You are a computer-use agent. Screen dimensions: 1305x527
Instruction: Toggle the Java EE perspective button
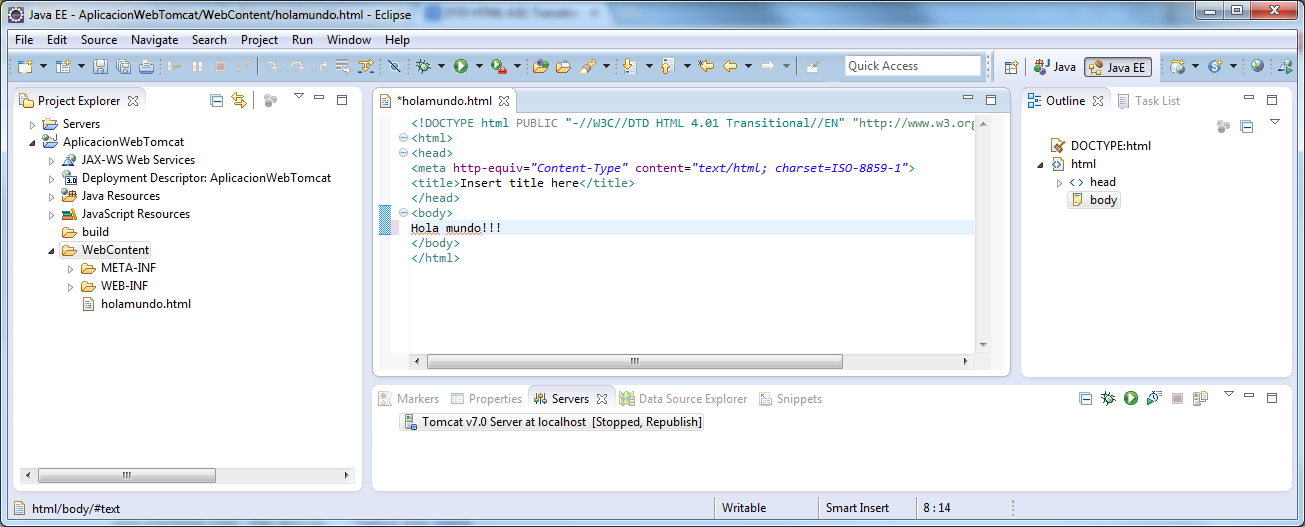coord(1118,67)
